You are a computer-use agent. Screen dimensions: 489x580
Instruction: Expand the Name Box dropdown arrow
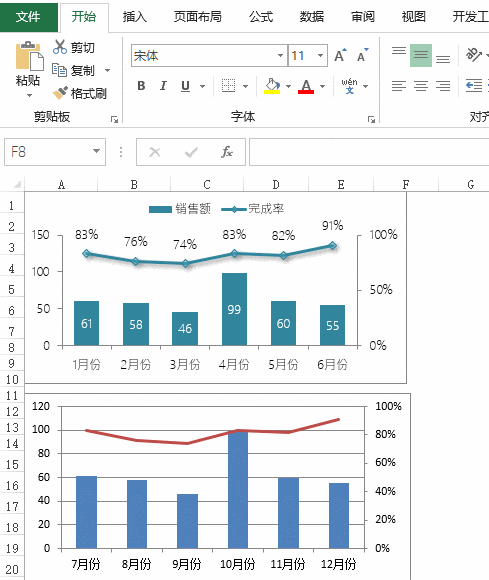tap(96, 151)
